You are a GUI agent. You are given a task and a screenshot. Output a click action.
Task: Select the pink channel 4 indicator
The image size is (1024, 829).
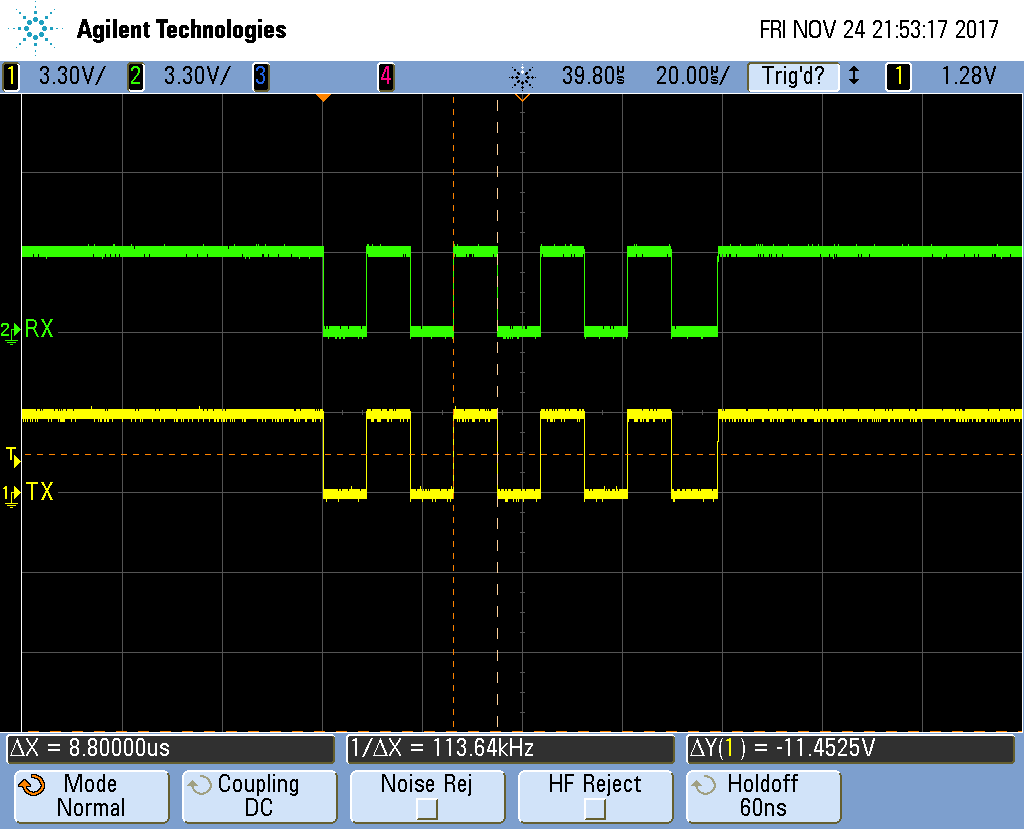point(385,76)
